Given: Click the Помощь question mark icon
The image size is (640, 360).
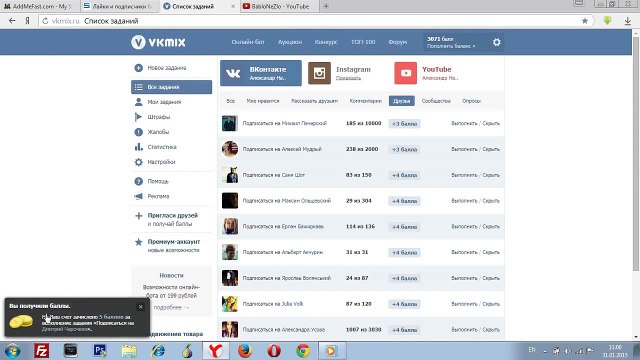Looking at the screenshot, I should [x=138, y=181].
